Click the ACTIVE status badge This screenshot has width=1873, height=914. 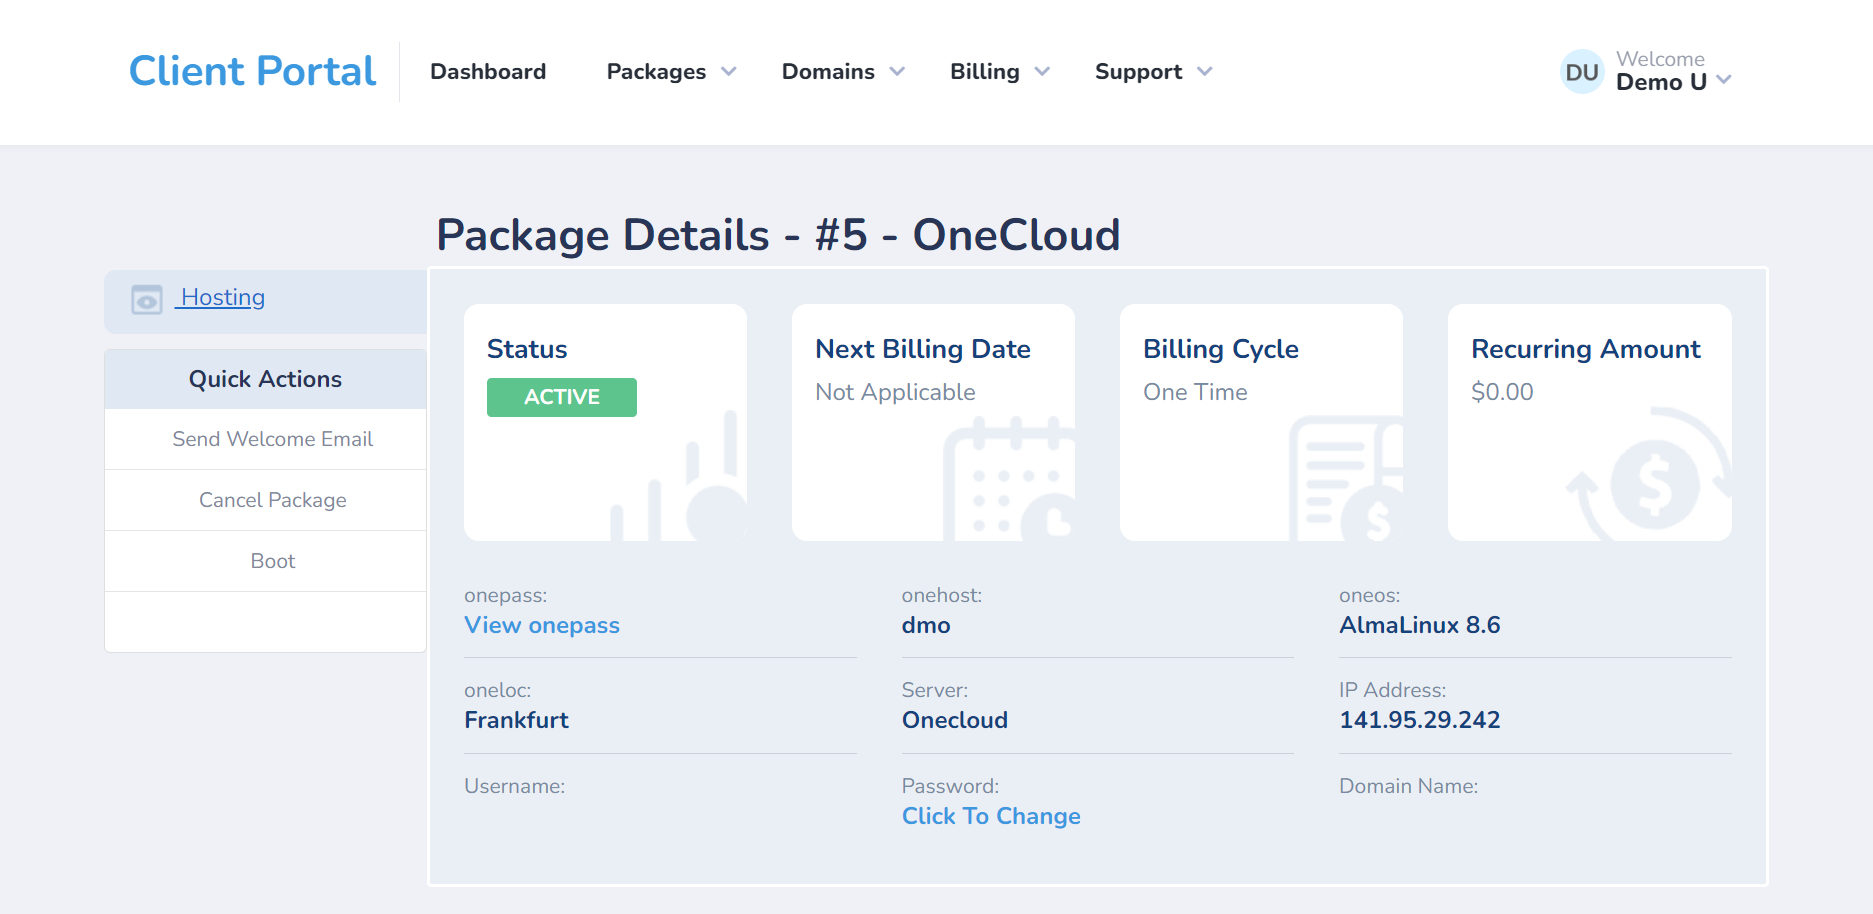(x=562, y=397)
